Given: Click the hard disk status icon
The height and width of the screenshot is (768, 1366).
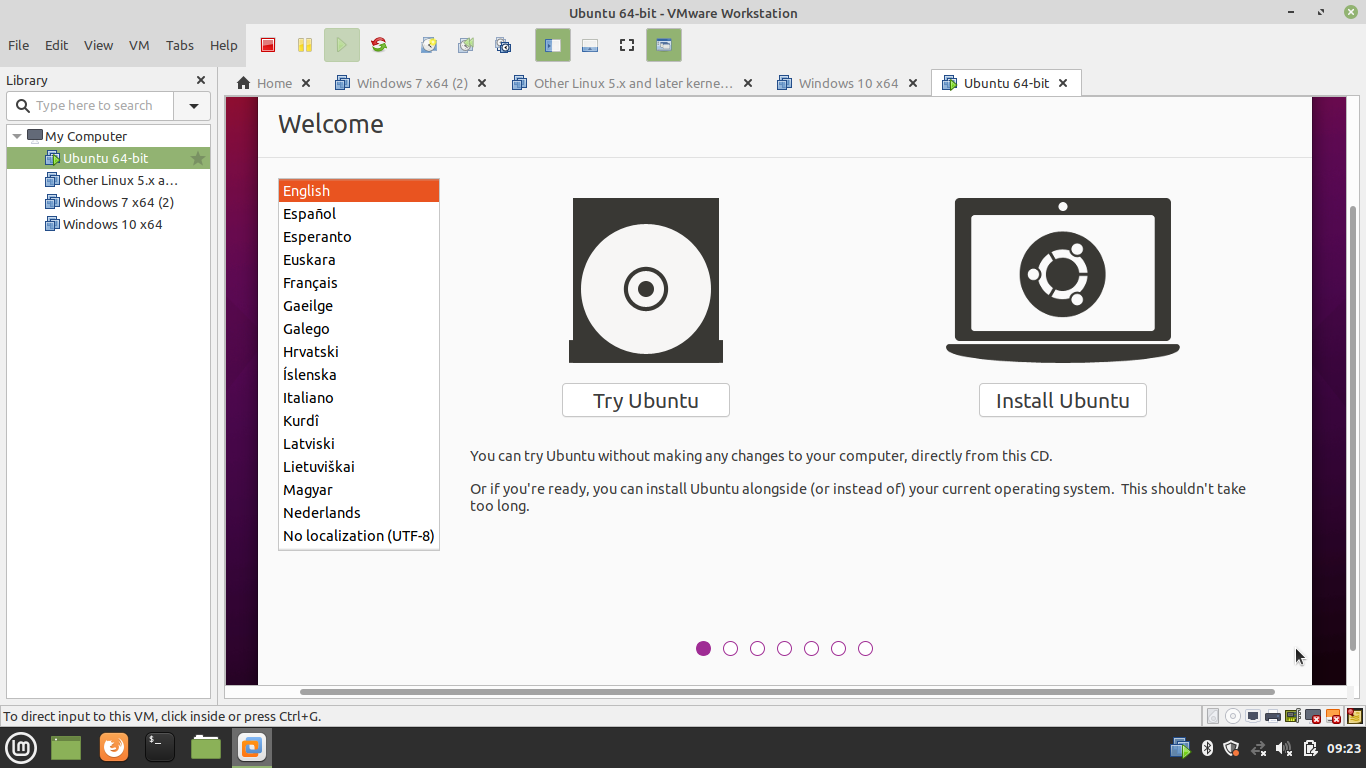Looking at the screenshot, I should click(x=1213, y=716).
